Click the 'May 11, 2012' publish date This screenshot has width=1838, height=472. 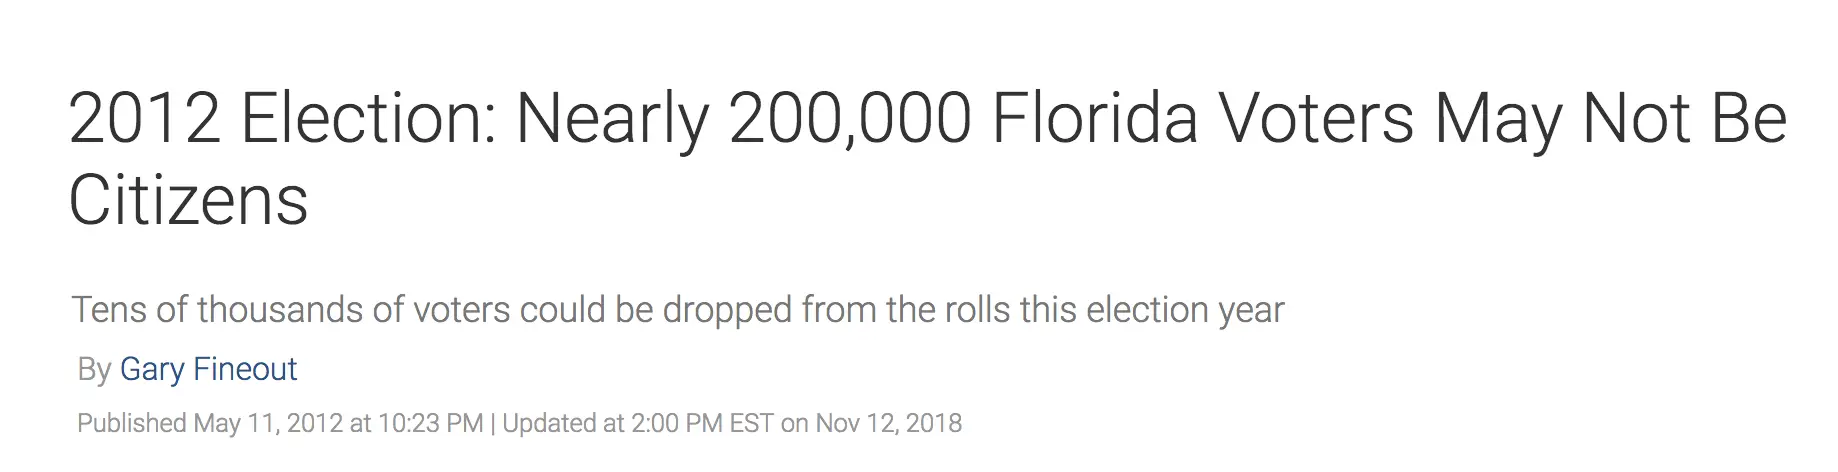coord(268,424)
